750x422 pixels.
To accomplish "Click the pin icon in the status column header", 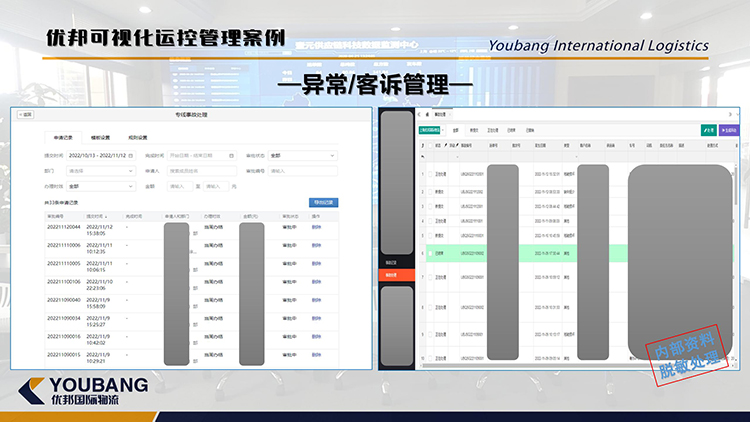I will point(445,145).
